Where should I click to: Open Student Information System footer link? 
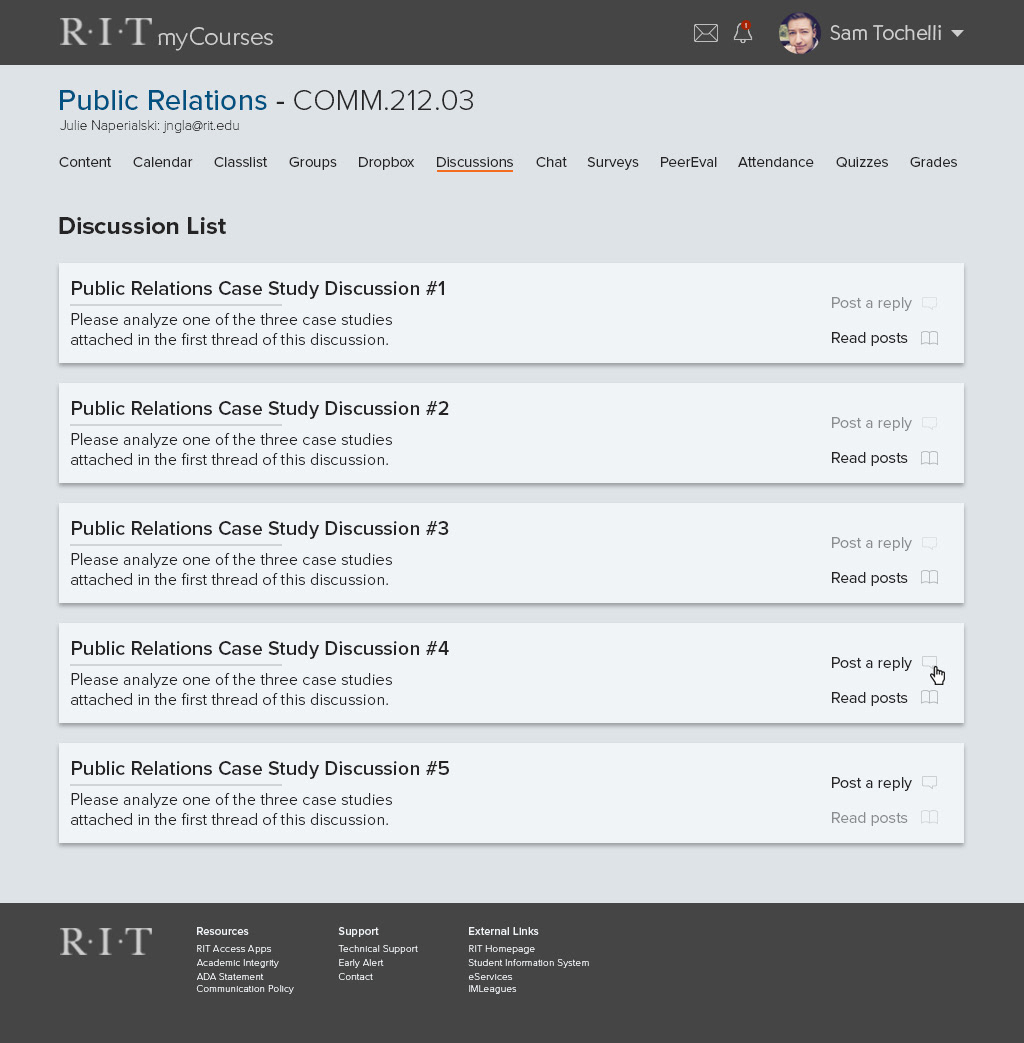528,963
